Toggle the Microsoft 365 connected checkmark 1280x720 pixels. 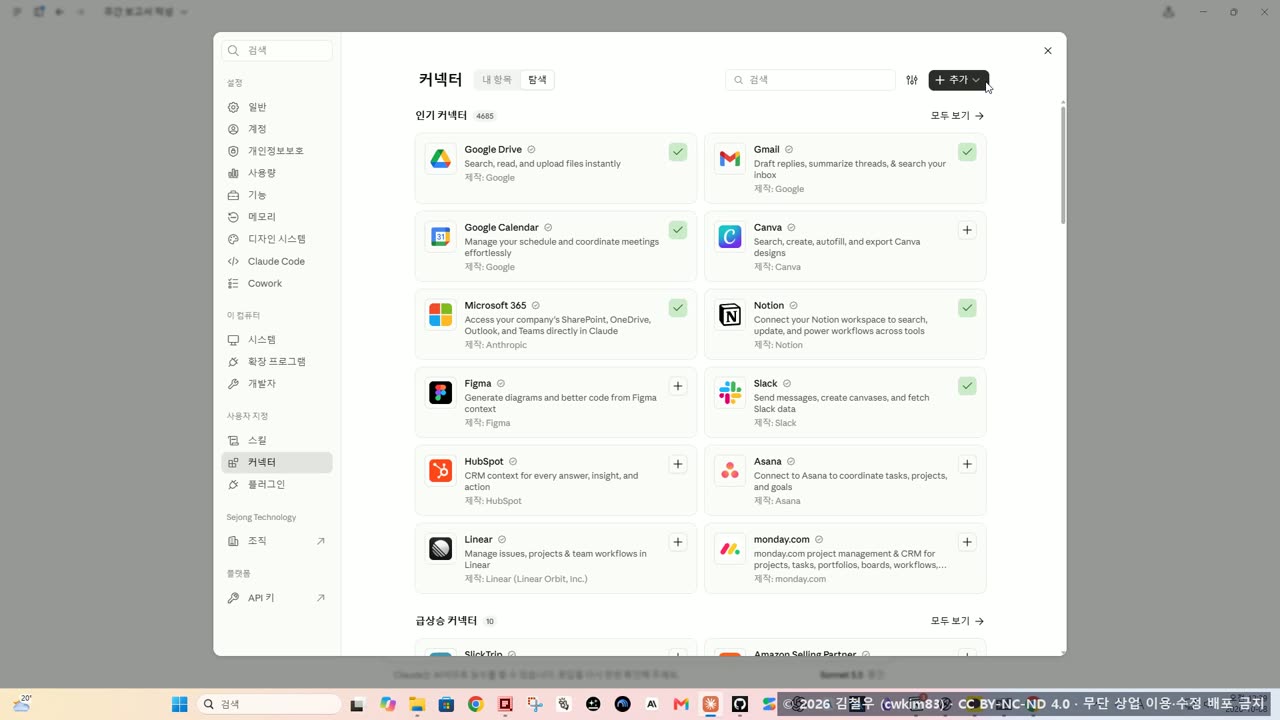[678, 308]
